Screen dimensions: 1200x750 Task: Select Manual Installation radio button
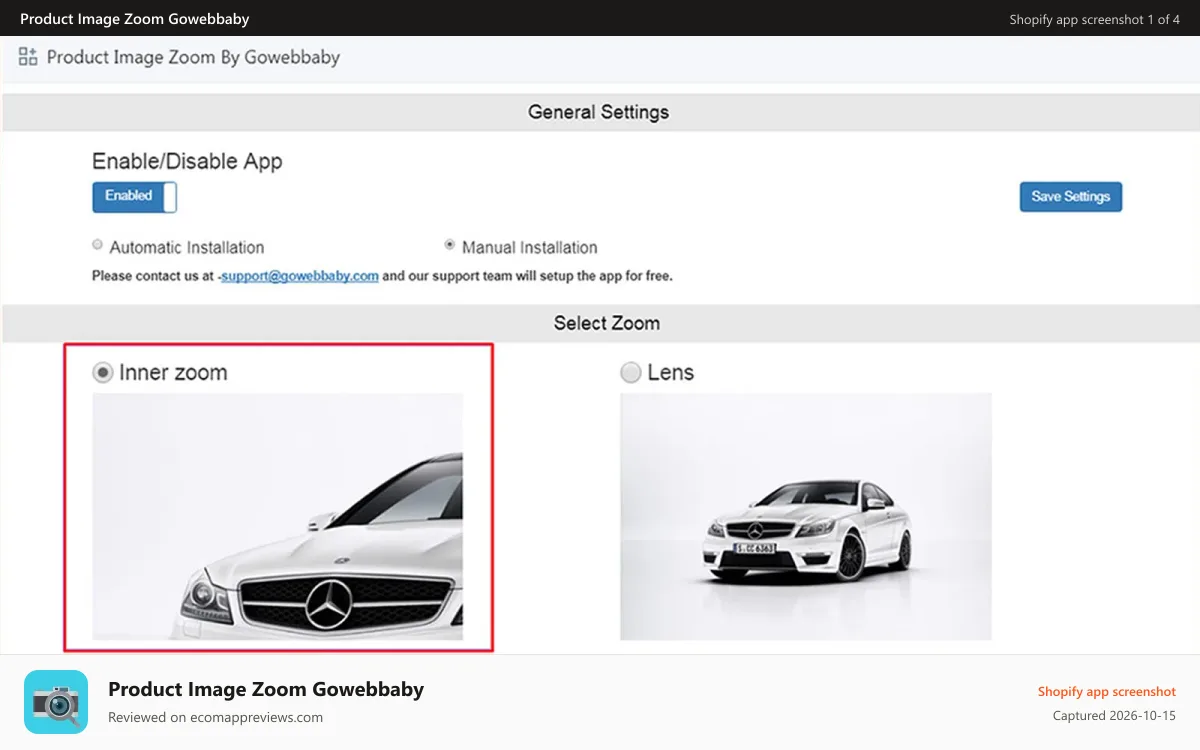[x=450, y=245]
